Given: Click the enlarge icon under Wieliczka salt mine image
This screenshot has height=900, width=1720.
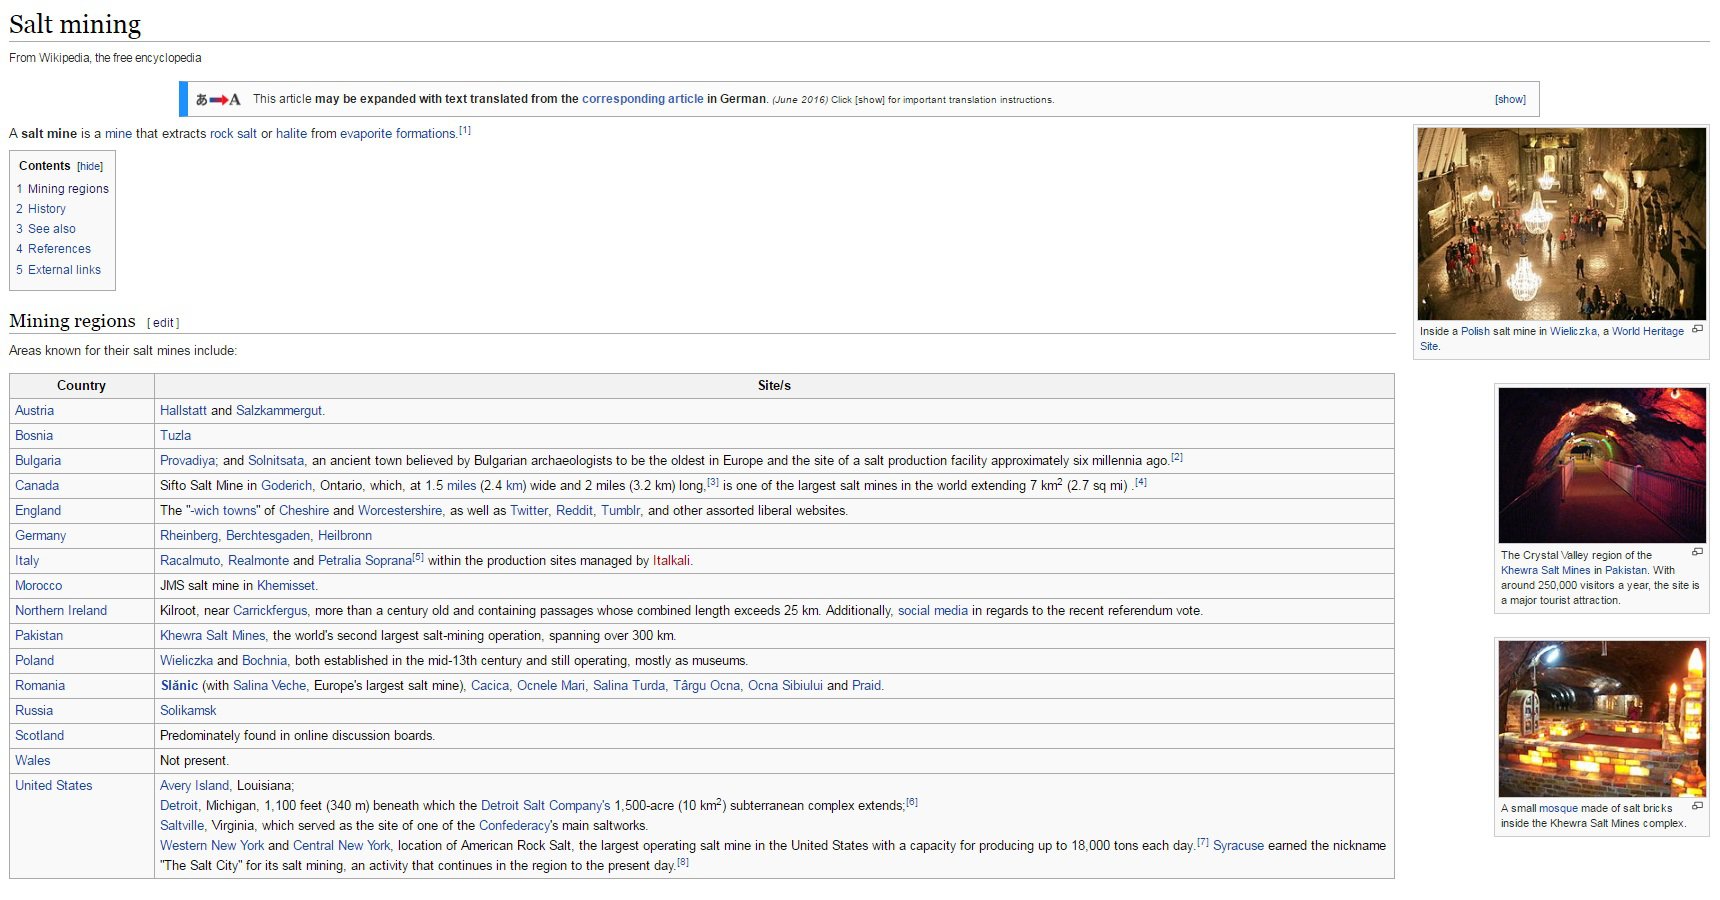Looking at the screenshot, I should (x=1697, y=329).
